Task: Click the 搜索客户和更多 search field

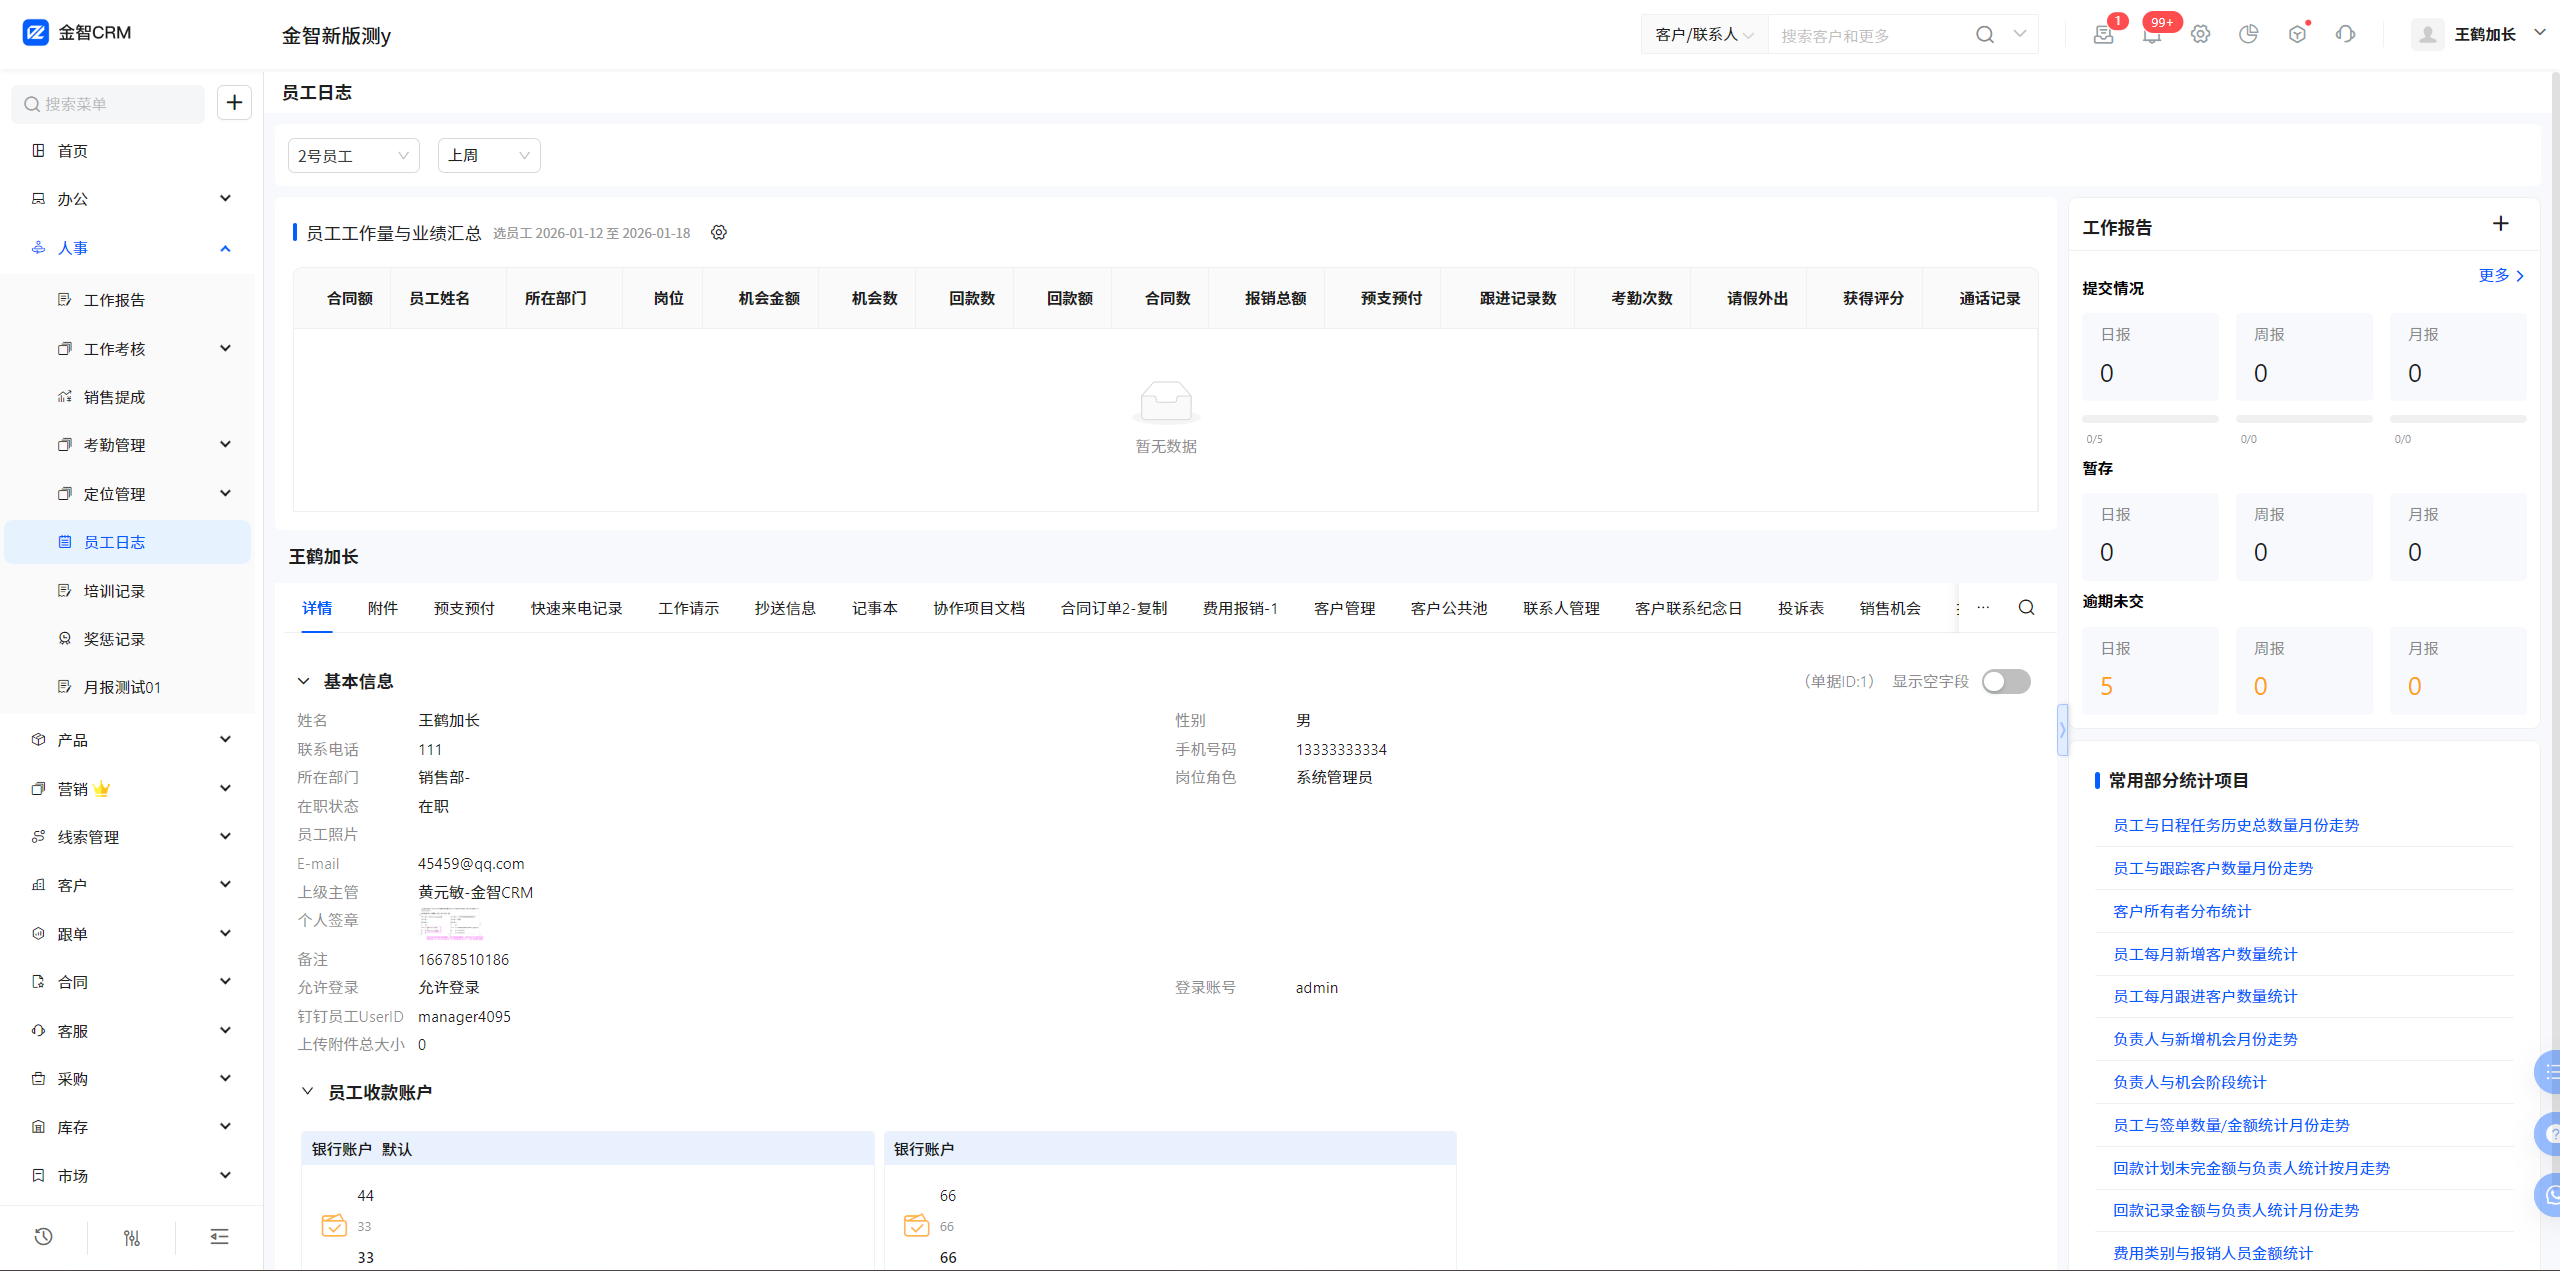Action: tap(1870, 36)
